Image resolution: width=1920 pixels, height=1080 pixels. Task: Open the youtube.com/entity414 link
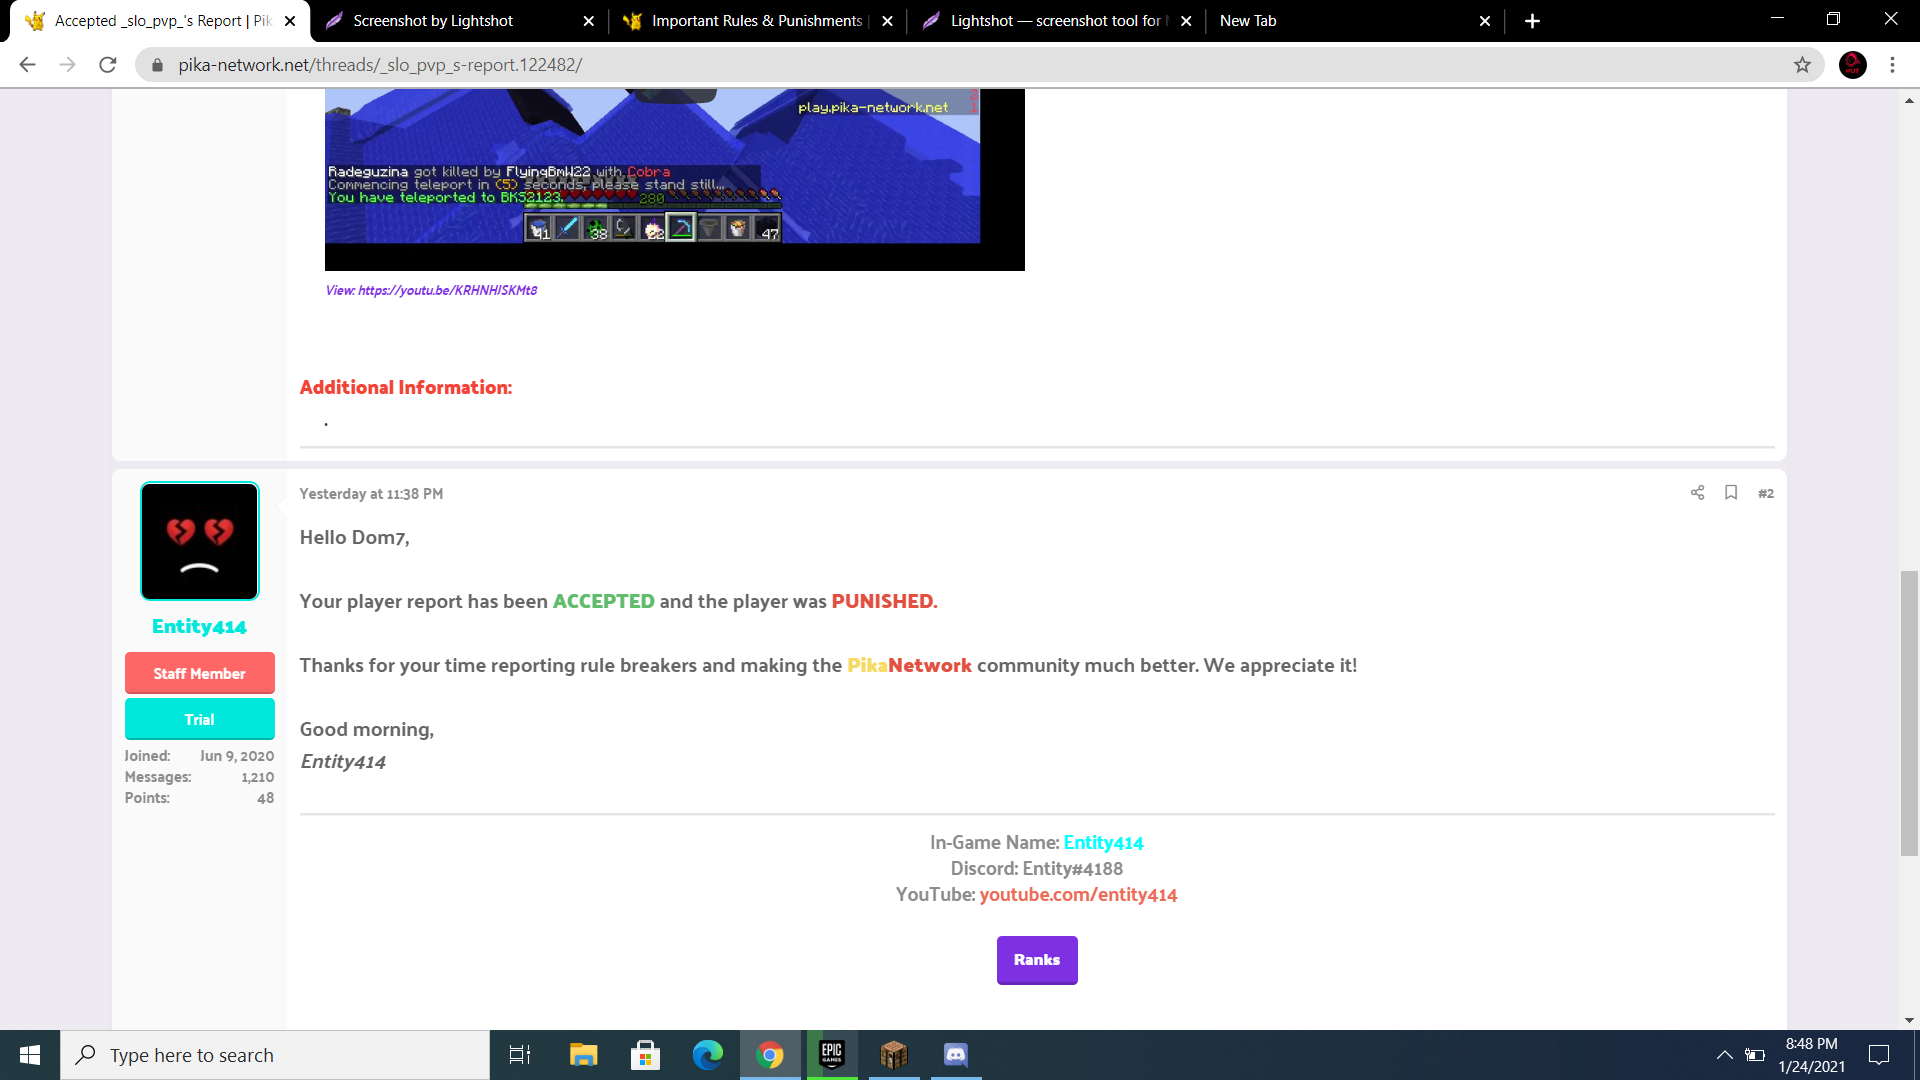coord(1078,895)
